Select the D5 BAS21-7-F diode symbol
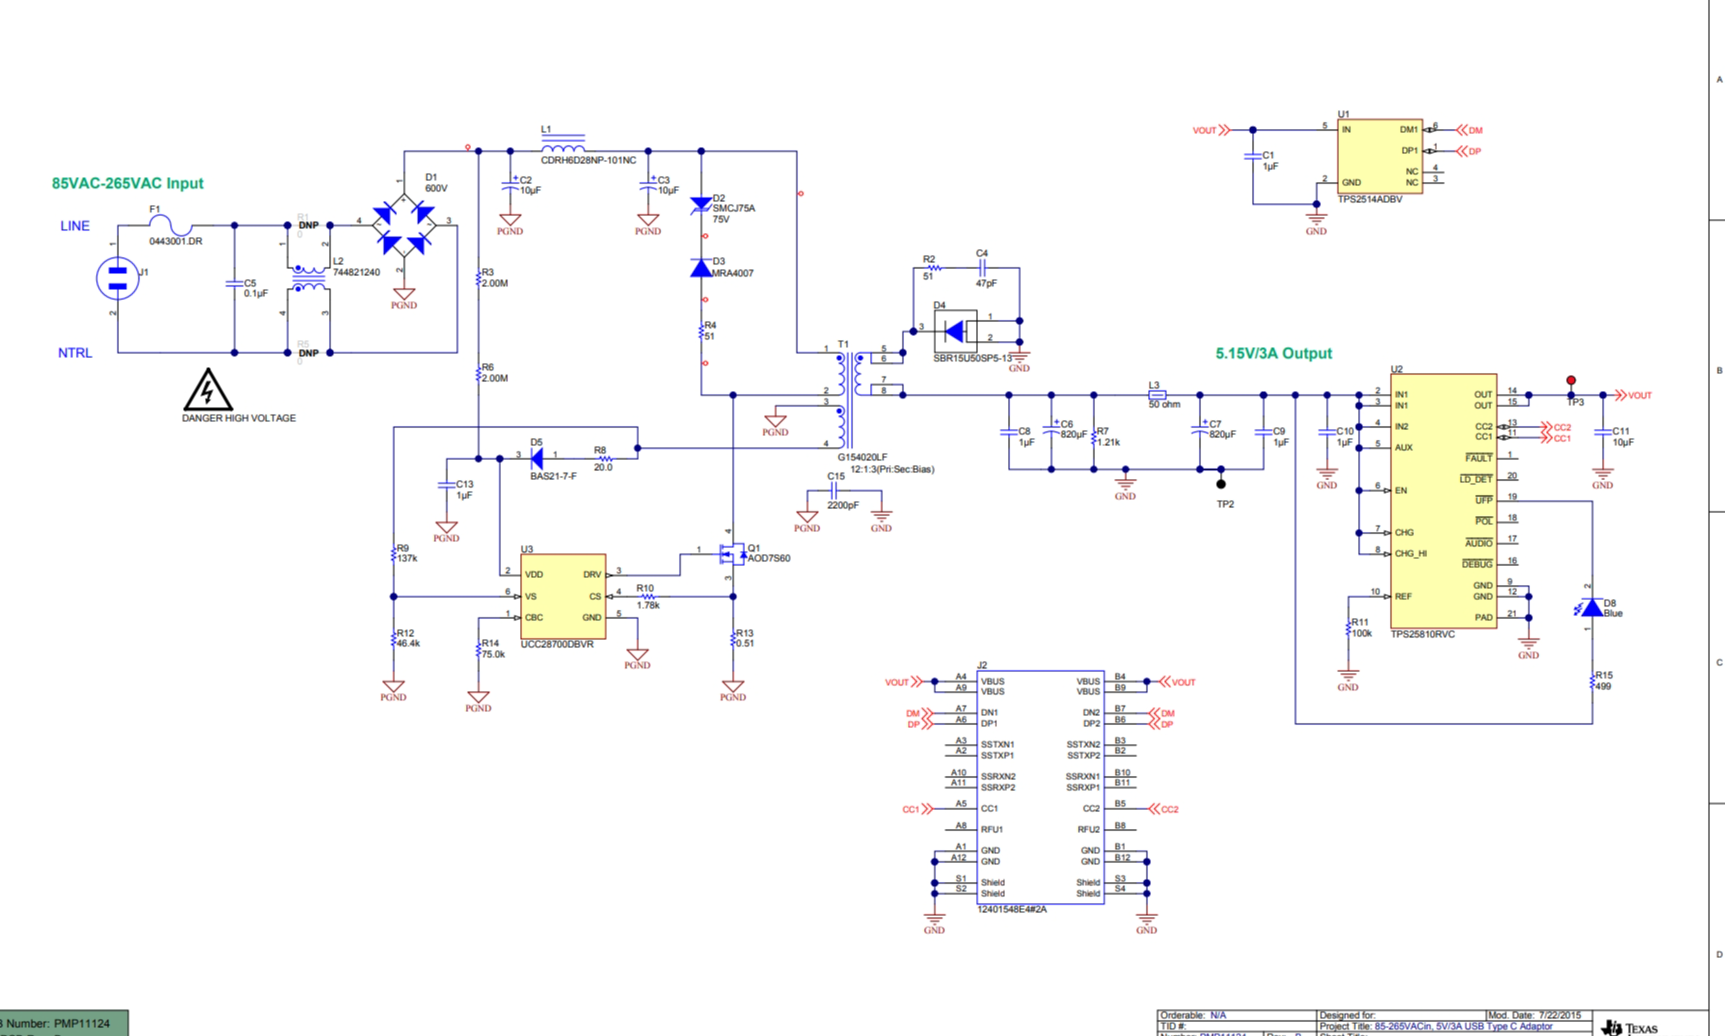Image resolution: width=1725 pixels, height=1036 pixels. (537, 459)
